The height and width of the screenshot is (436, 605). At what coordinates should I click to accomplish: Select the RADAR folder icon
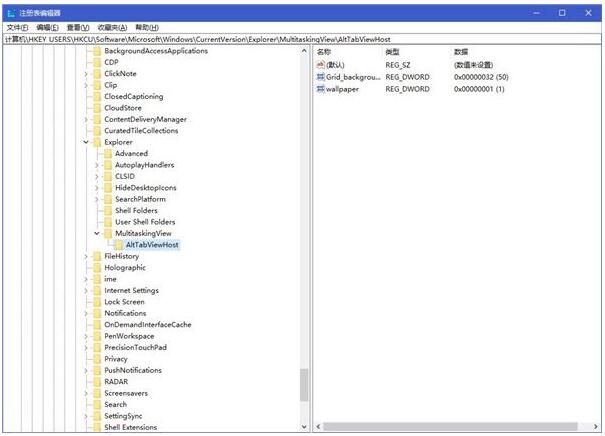click(97, 382)
